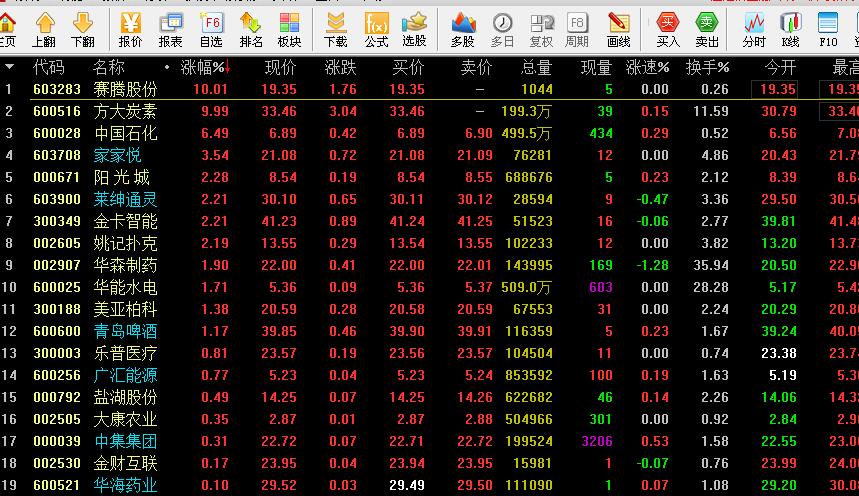Screen dimensions: 859x496
Task: Sort by the 换手% column header
Action: (x=708, y=67)
